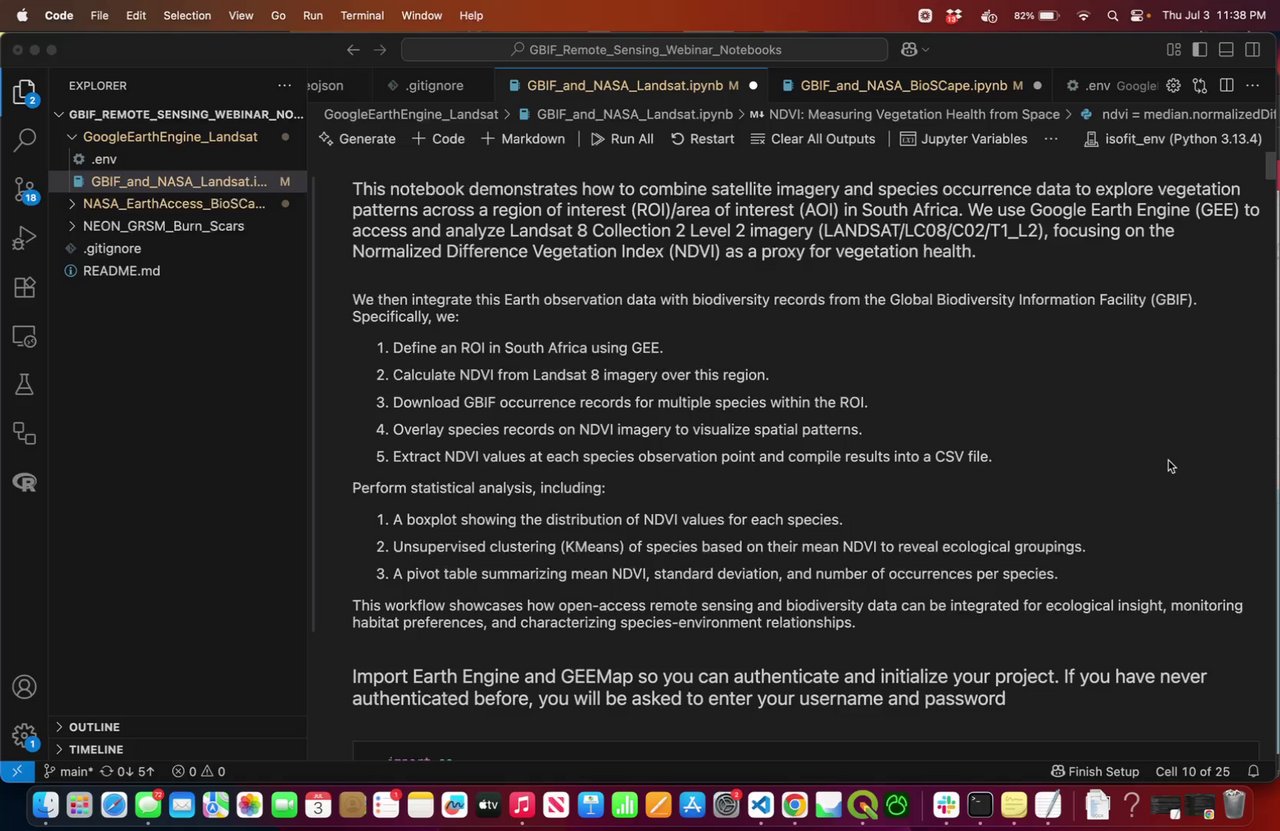Viewport: 1280px width, 831px height.
Task: Switch to the .env editor tab
Action: (x=1105, y=86)
